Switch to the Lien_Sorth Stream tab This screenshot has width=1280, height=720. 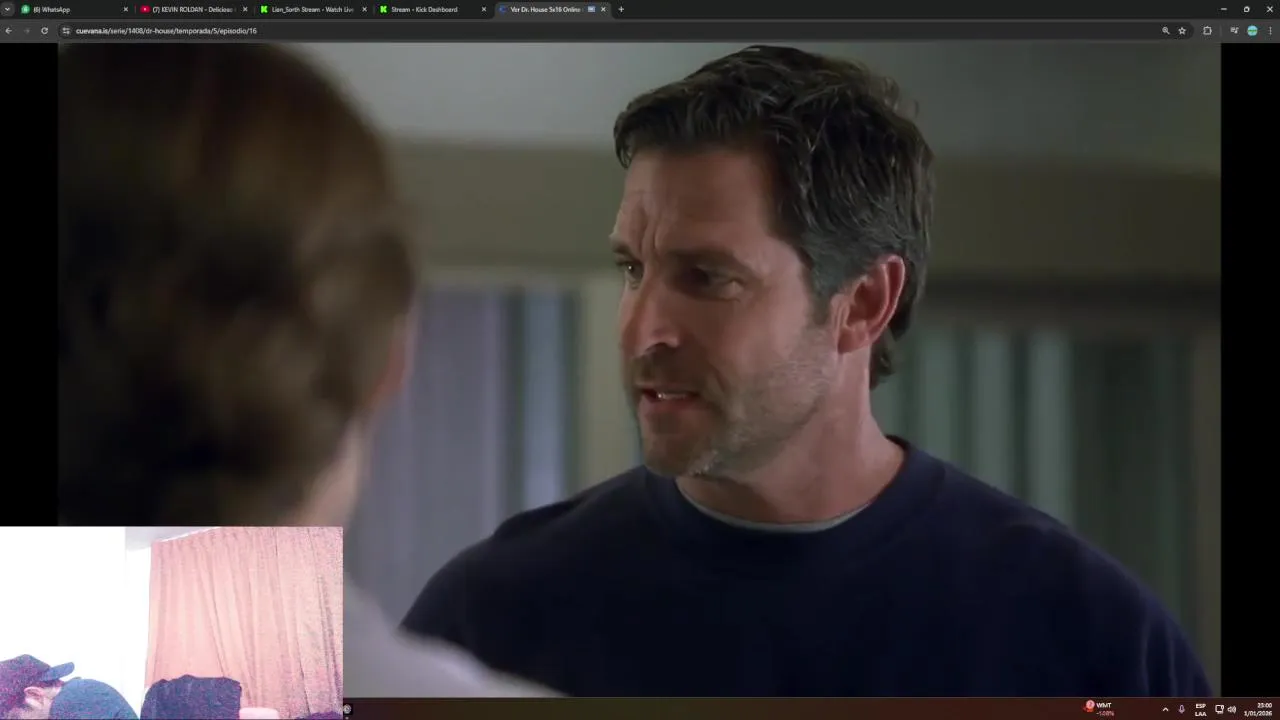click(x=312, y=9)
